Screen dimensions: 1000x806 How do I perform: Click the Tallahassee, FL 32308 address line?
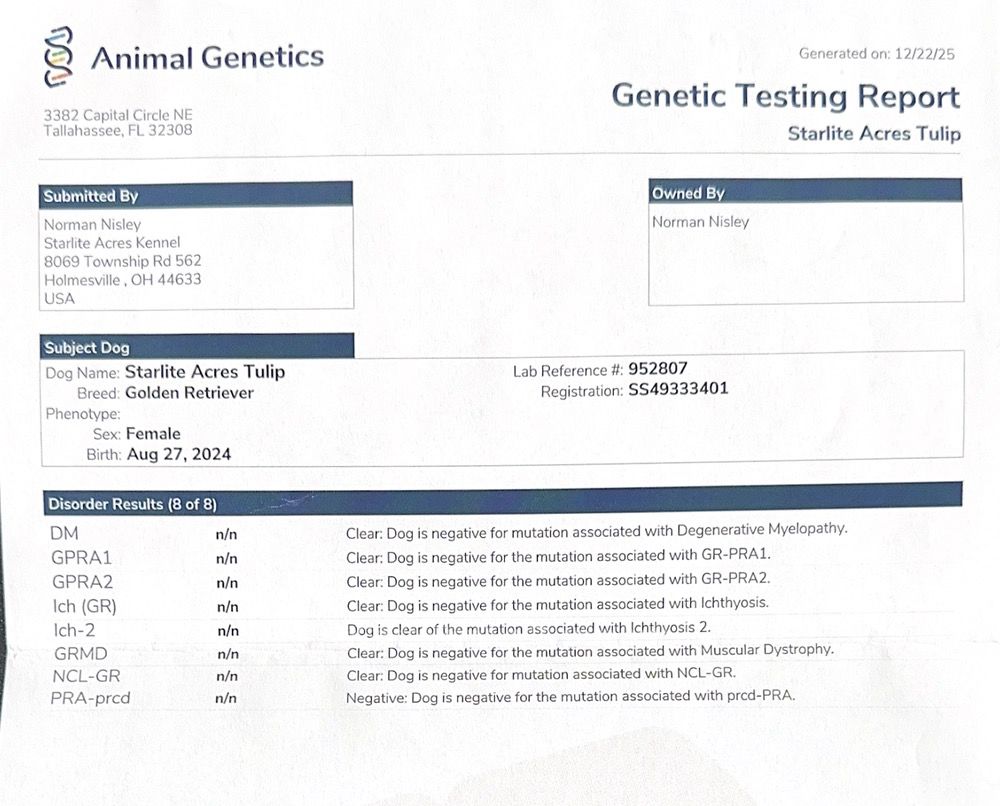118,131
